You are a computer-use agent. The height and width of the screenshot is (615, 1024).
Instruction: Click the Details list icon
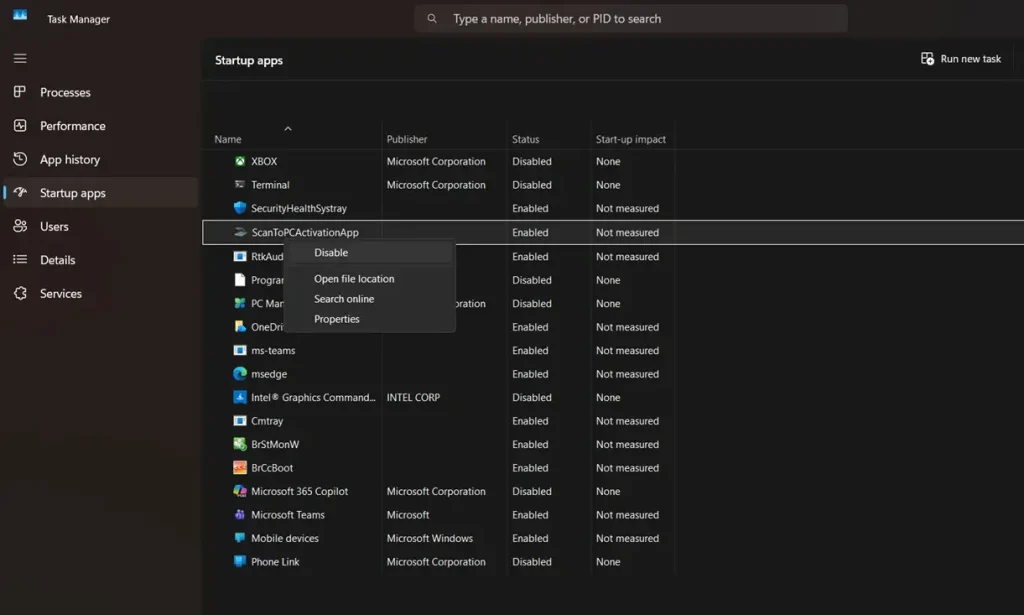pyautogui.click(x=20, y=259)
